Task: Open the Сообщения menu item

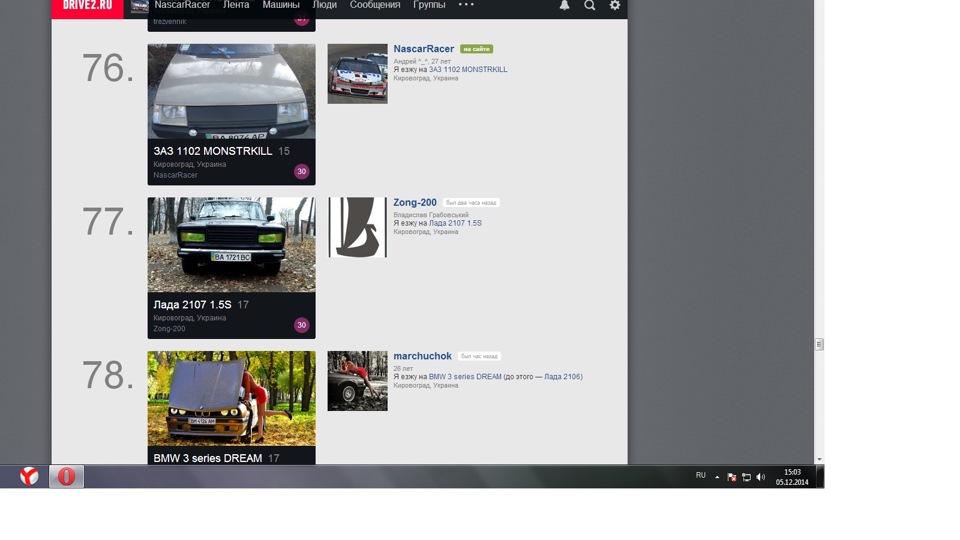Action: point(375,5)
